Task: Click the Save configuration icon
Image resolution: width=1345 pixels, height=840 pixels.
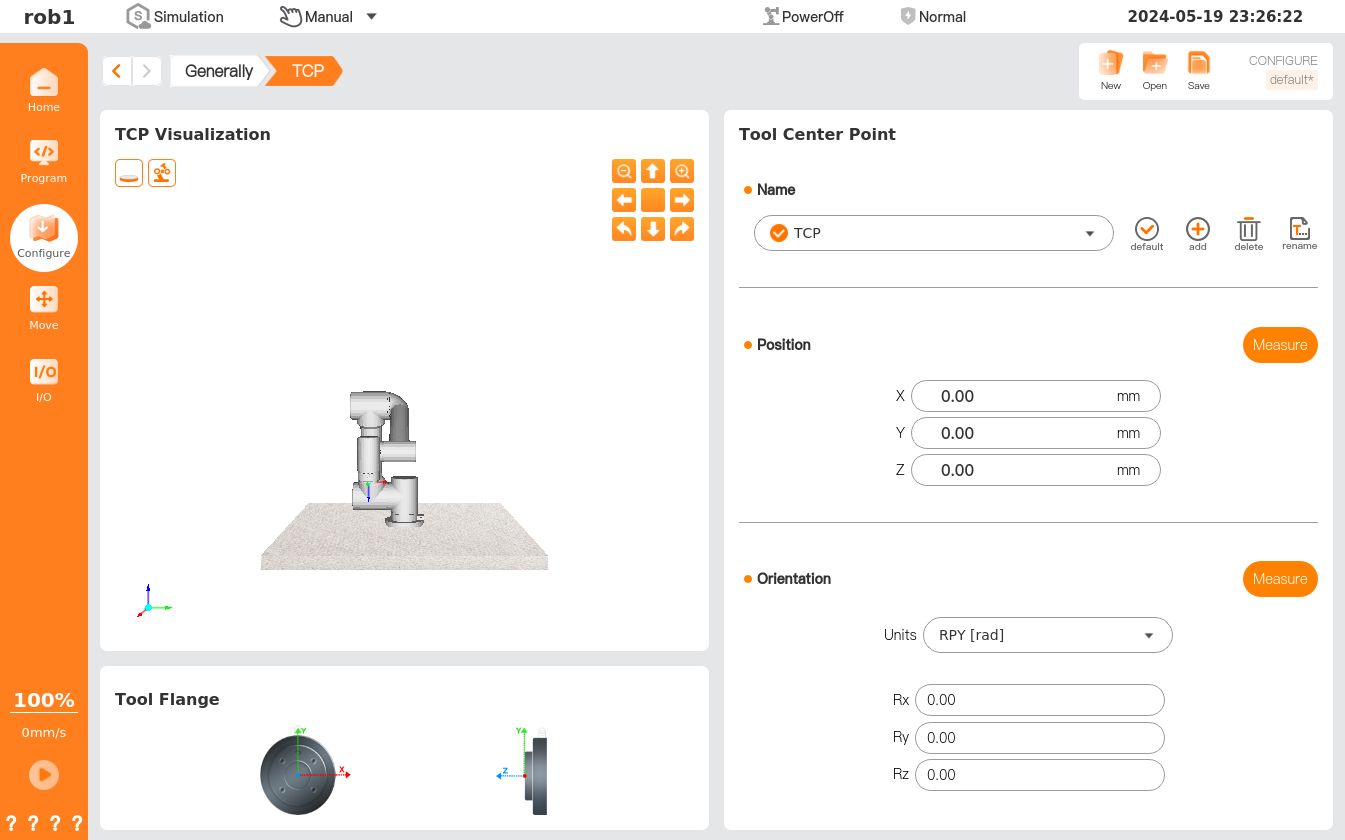Action: point(1198,66)
